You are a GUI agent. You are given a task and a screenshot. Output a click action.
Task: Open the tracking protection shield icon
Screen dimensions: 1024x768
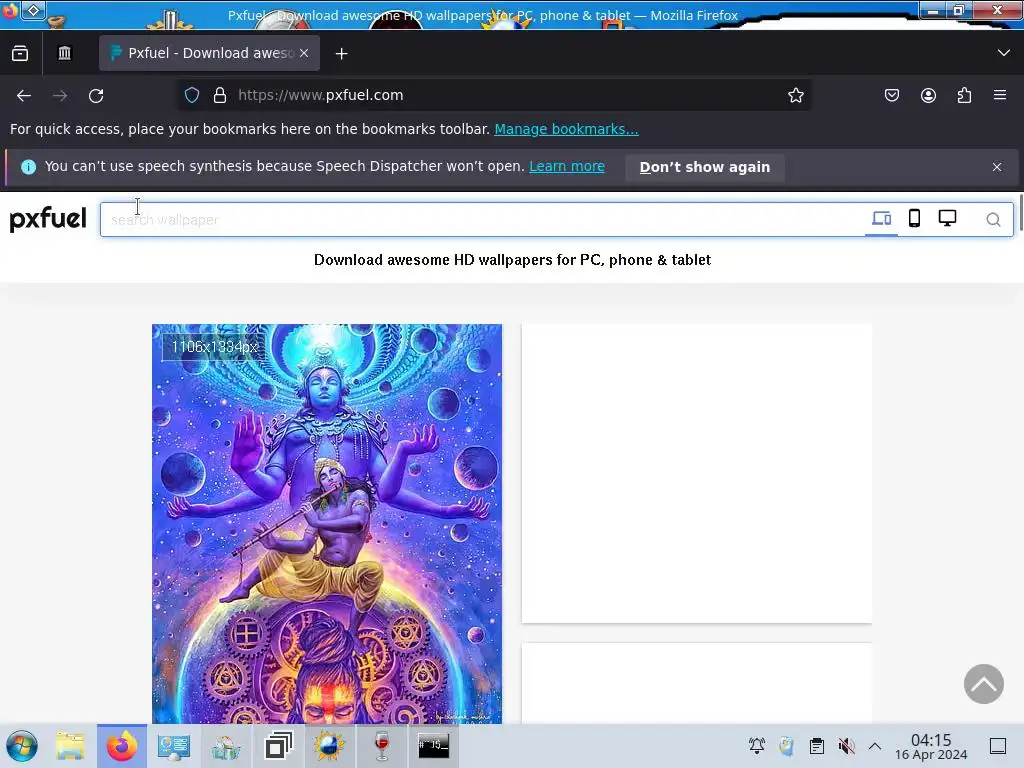click(x=191, y=95)
